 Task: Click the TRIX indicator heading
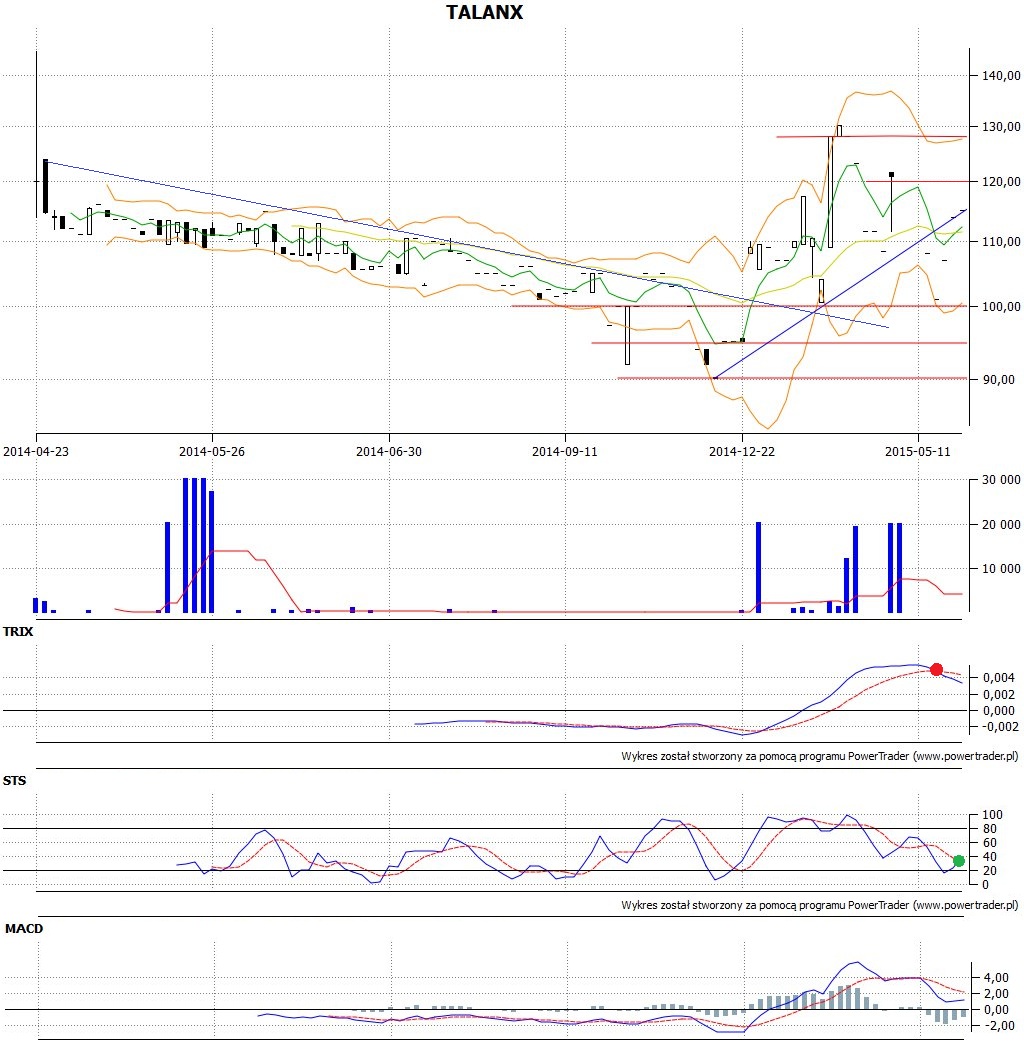click(18, 632)
